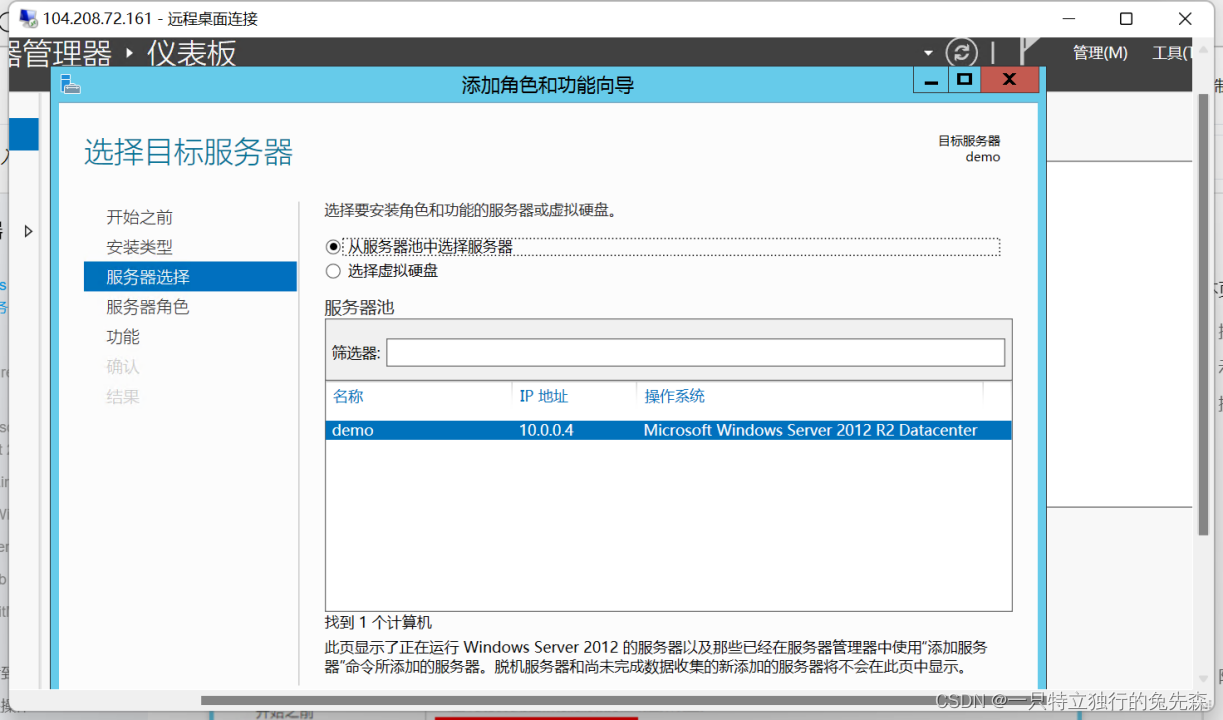The height and width of the screenshot is (720, 1223).
Task: Go to 开始之前 wizard step
Action: click(x=140, y=217)
